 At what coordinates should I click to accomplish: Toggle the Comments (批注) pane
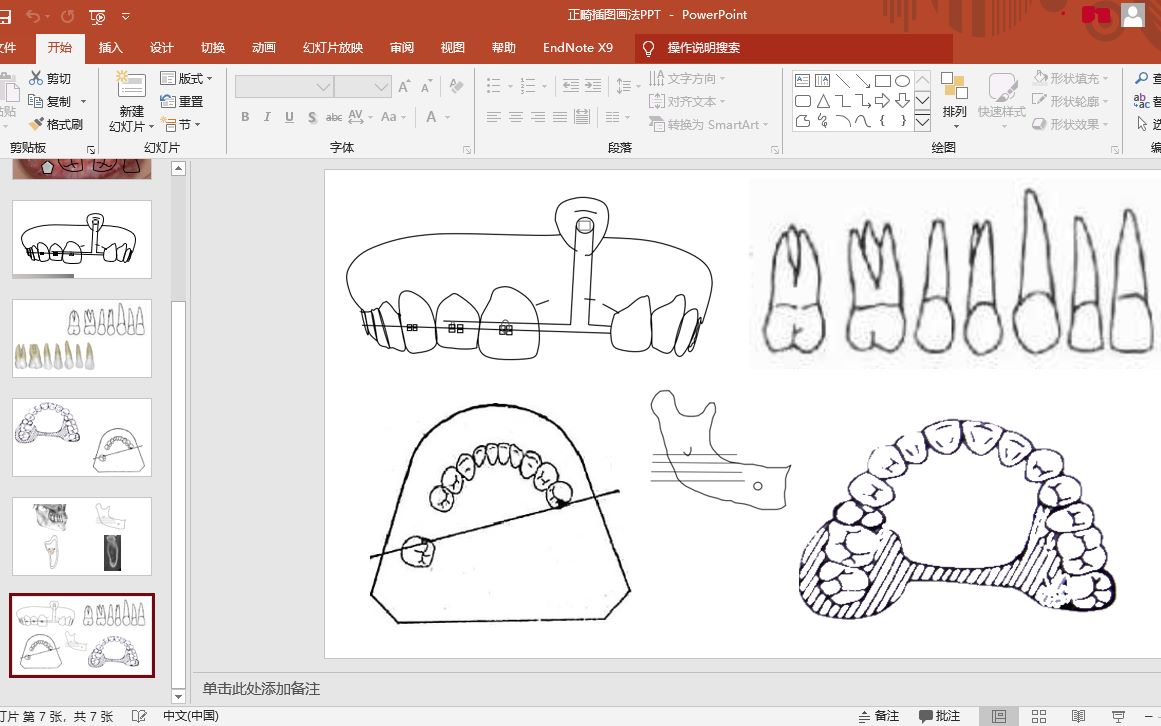[940, 716]
